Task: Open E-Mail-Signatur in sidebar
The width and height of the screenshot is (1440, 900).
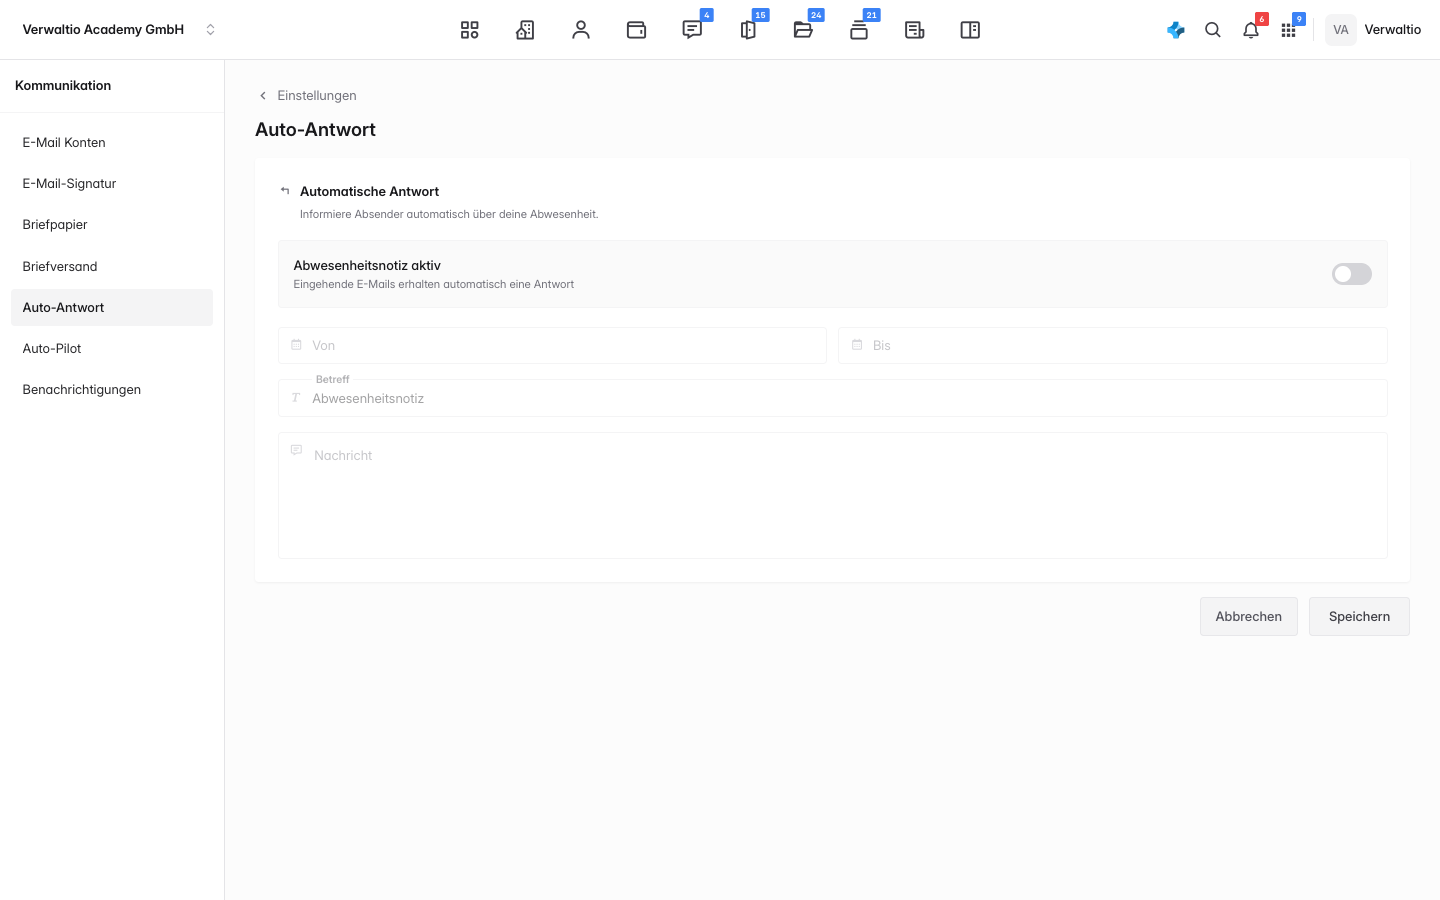Action: tap(112, 183)
